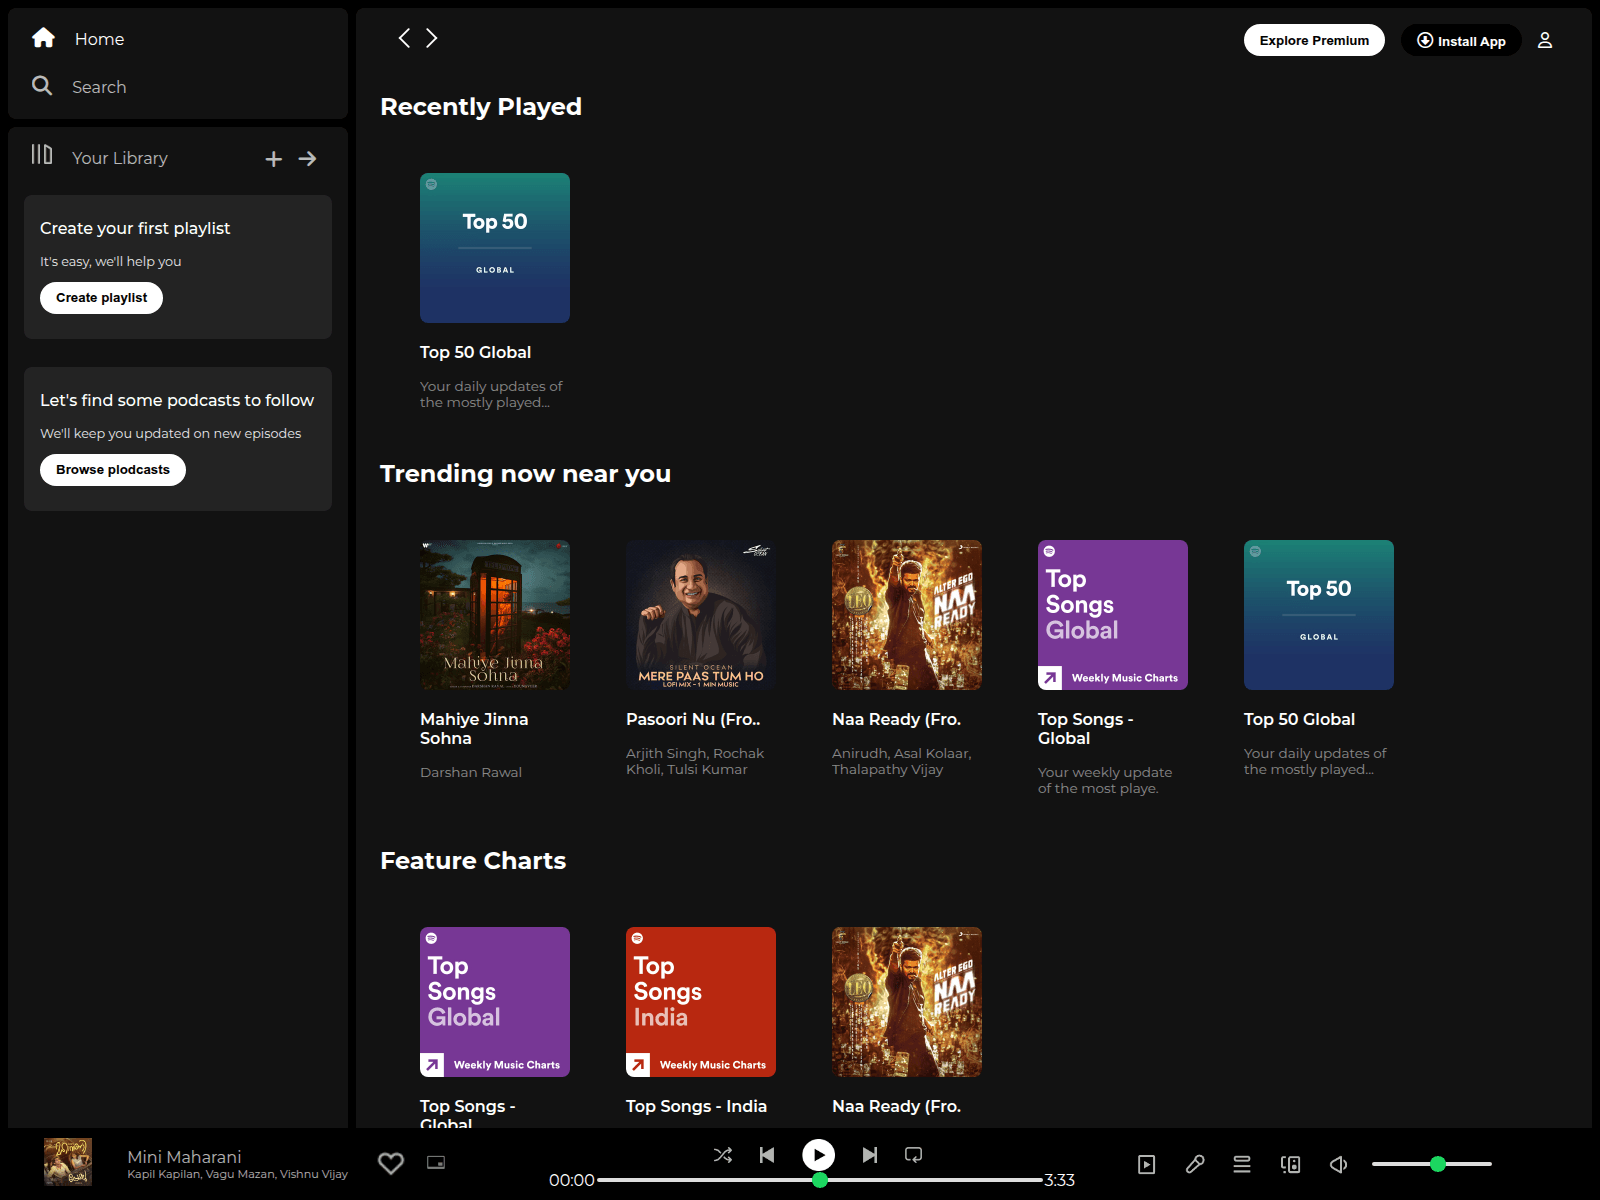Expand Your Library with arrow icon
Image resolution: width=1600 pixels, height=1200 pixels.
coord(307,159)
